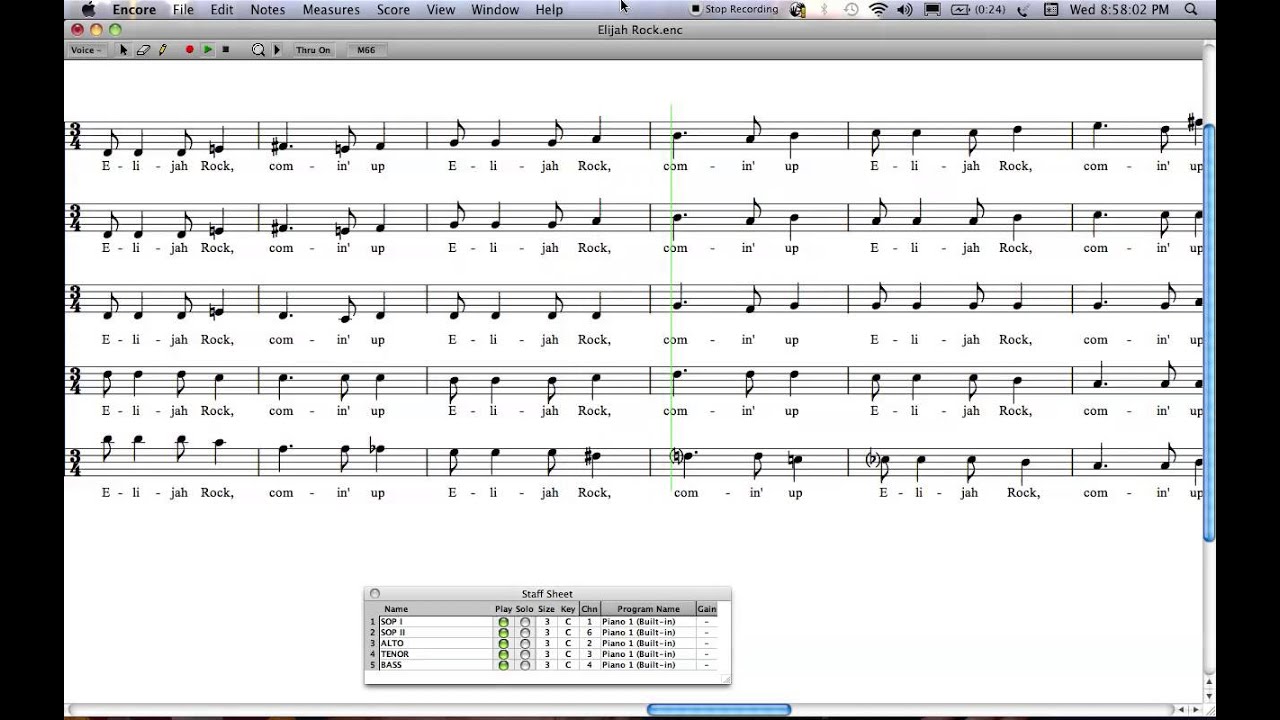Open the Window menu
The image size is (1280, 720).
pyautogui.click(x=495, y=9)
